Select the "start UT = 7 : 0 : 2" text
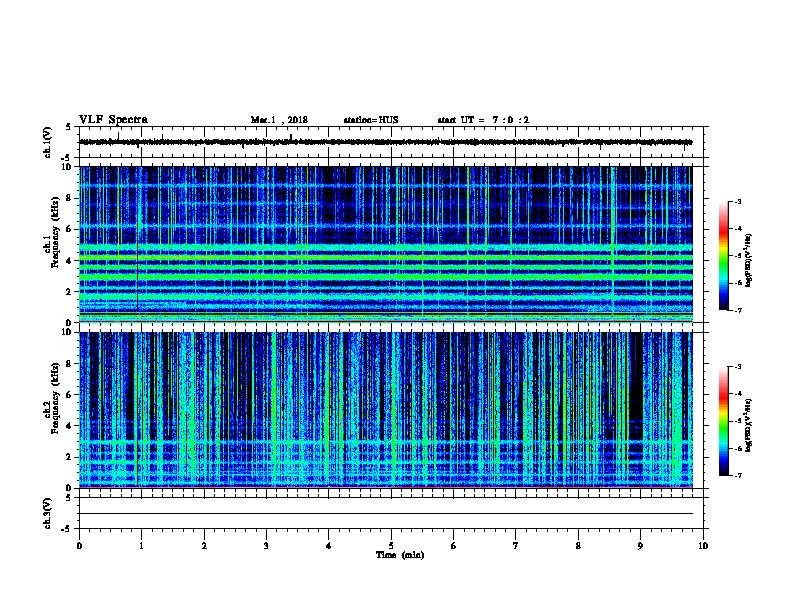 [x=483, y=120]
